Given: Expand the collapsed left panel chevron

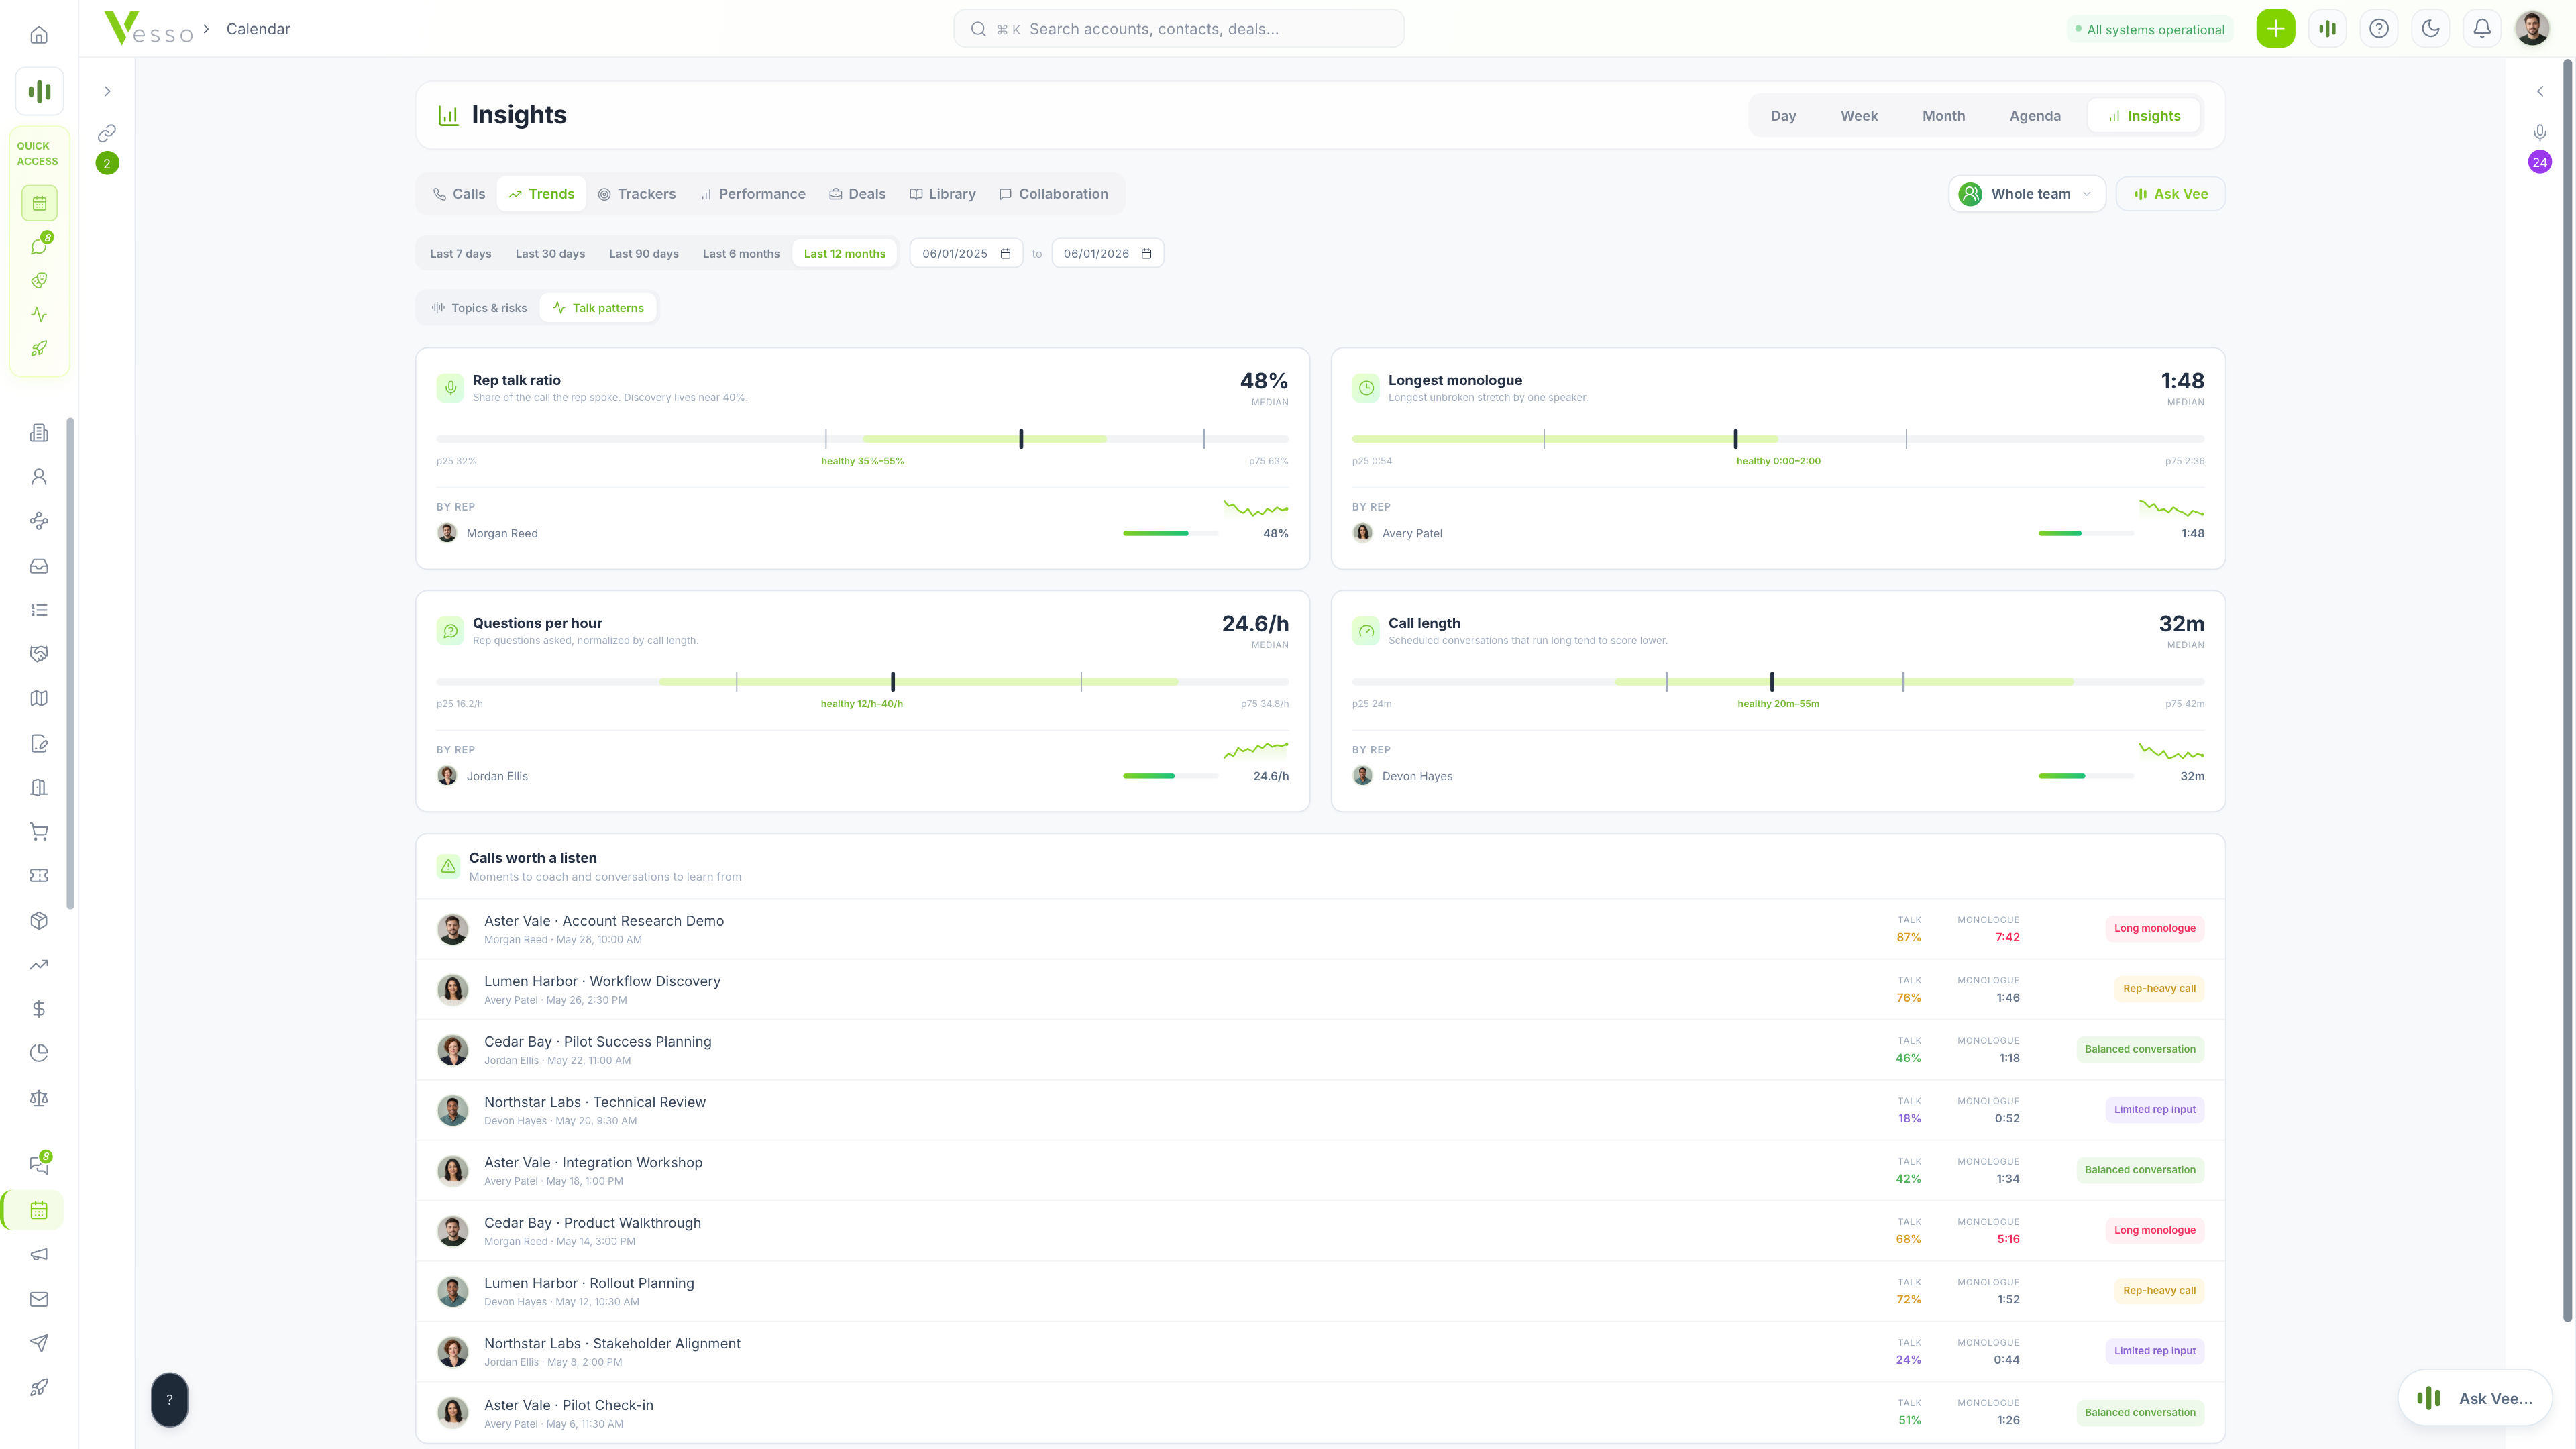Looking at the screenshot, I should 107,91.
